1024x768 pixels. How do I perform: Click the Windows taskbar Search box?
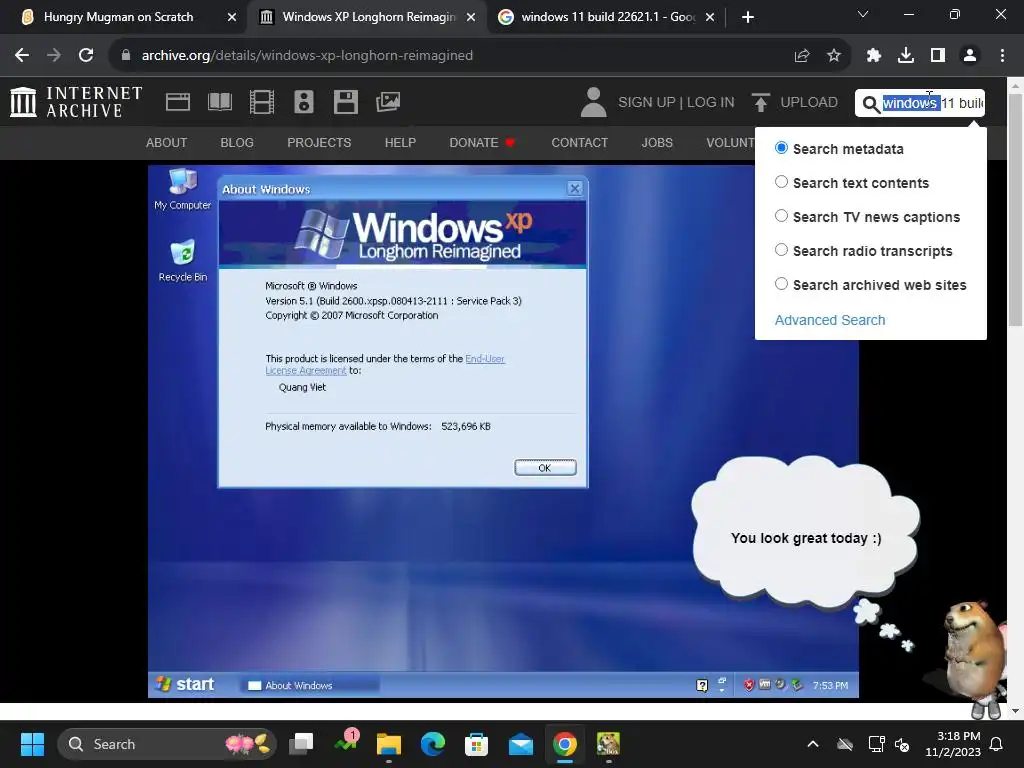pyautogui.click(x=167, y=744)
